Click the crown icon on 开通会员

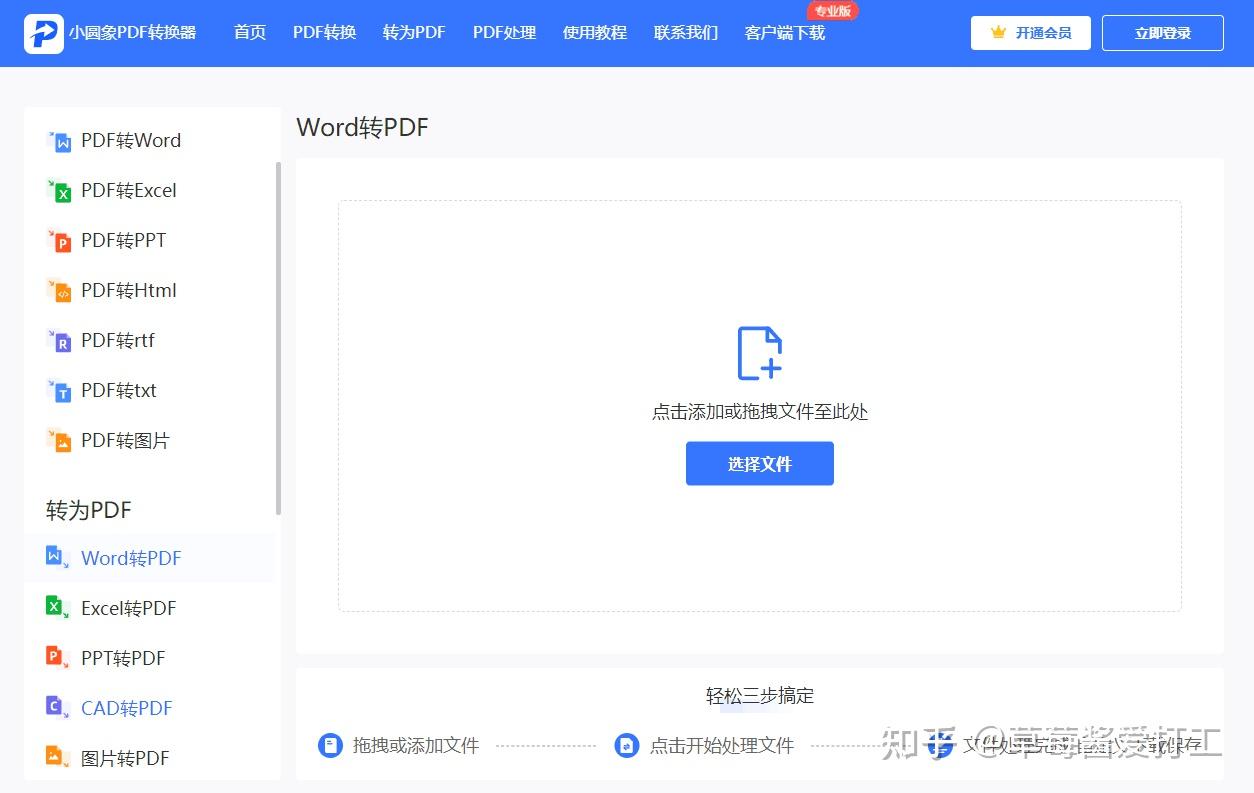tap(998, 33)
